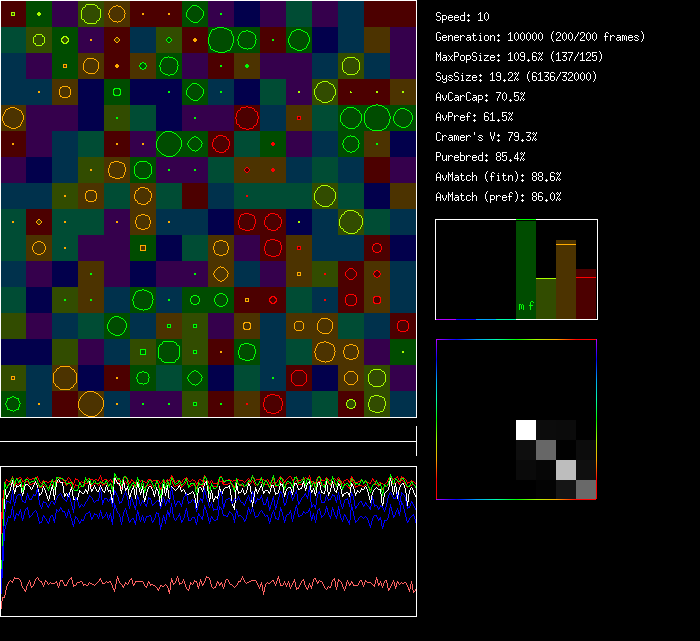This screenshot has height=641, width=700.
Task: Click the green 'm' label in the histogram
Action: point(521,306)
